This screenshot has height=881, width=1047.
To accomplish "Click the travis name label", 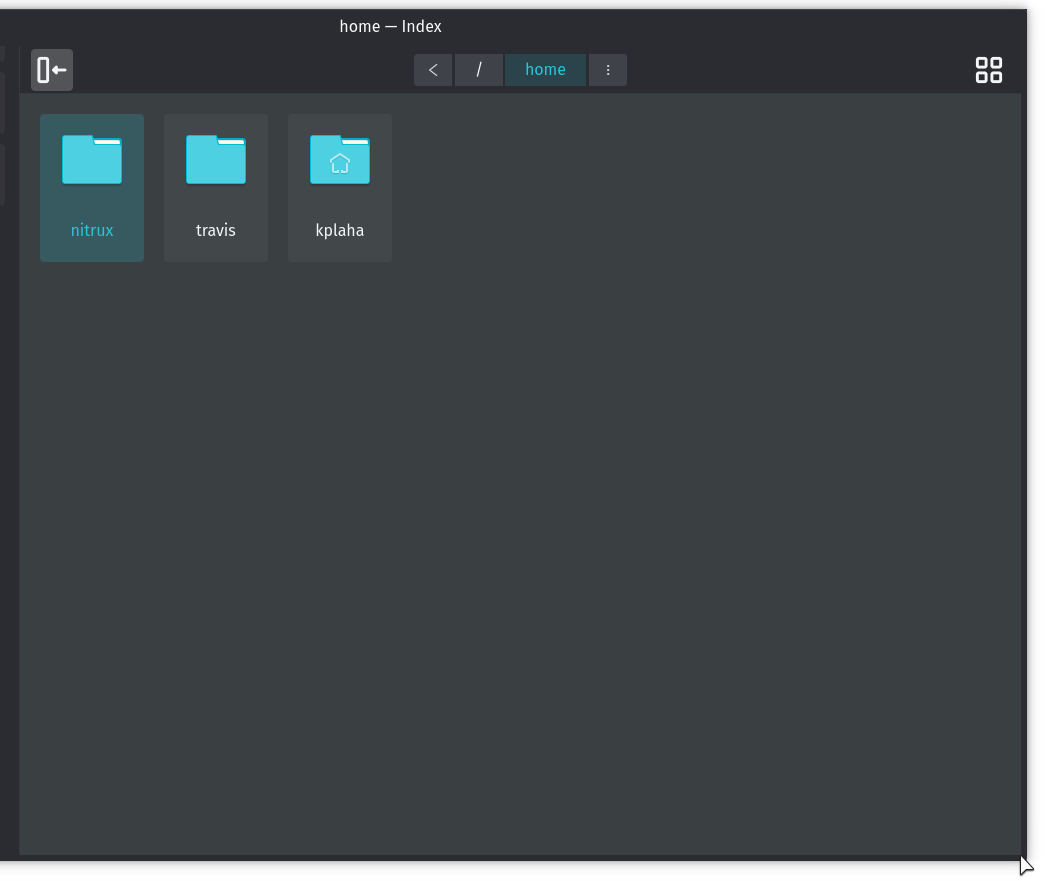I will 216,230.
